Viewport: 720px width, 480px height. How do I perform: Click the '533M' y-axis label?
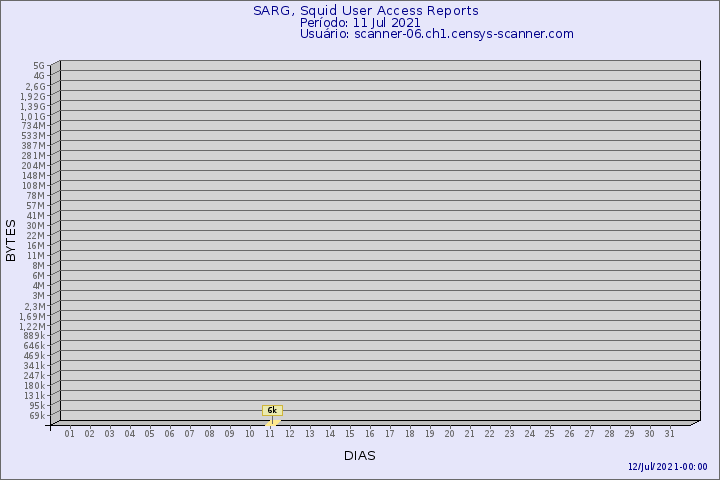(34, 136)
